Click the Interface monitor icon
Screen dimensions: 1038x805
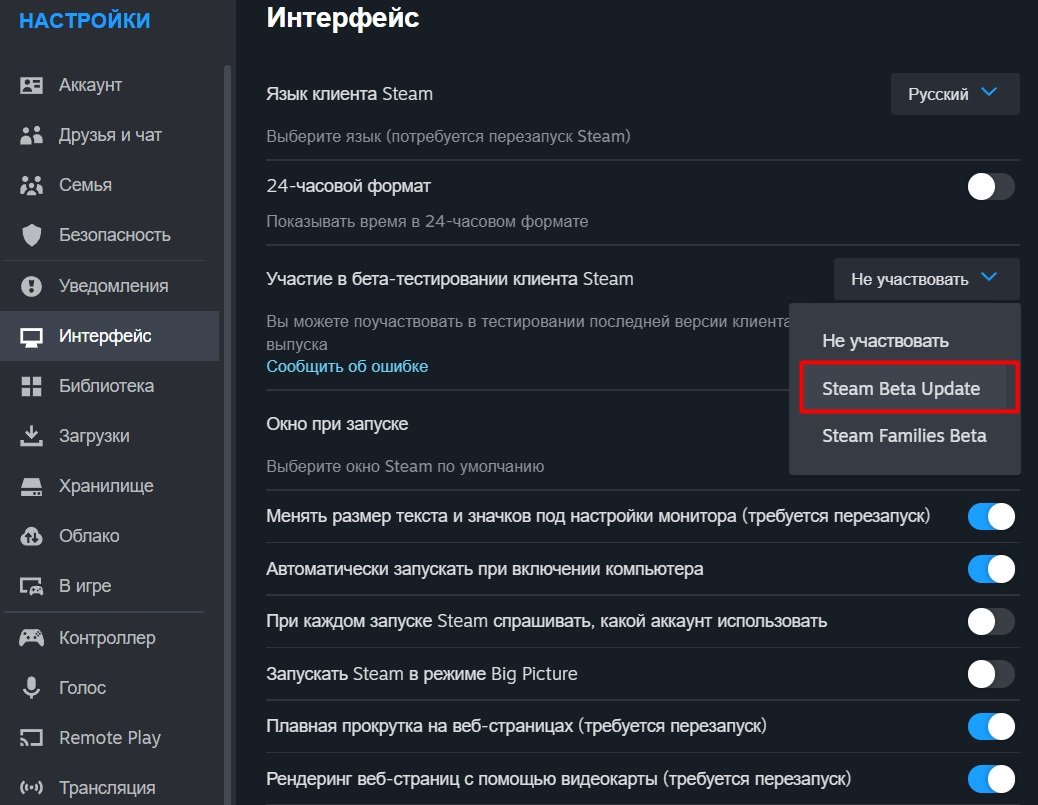(x=31, y=337)
